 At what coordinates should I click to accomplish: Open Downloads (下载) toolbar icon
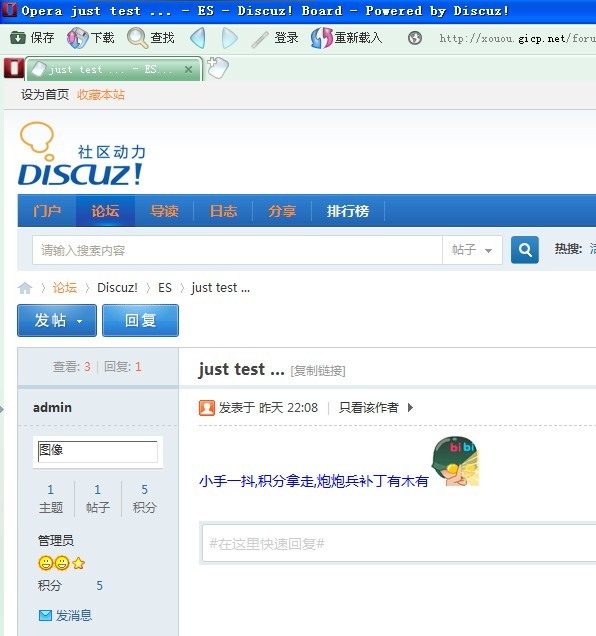77,38
